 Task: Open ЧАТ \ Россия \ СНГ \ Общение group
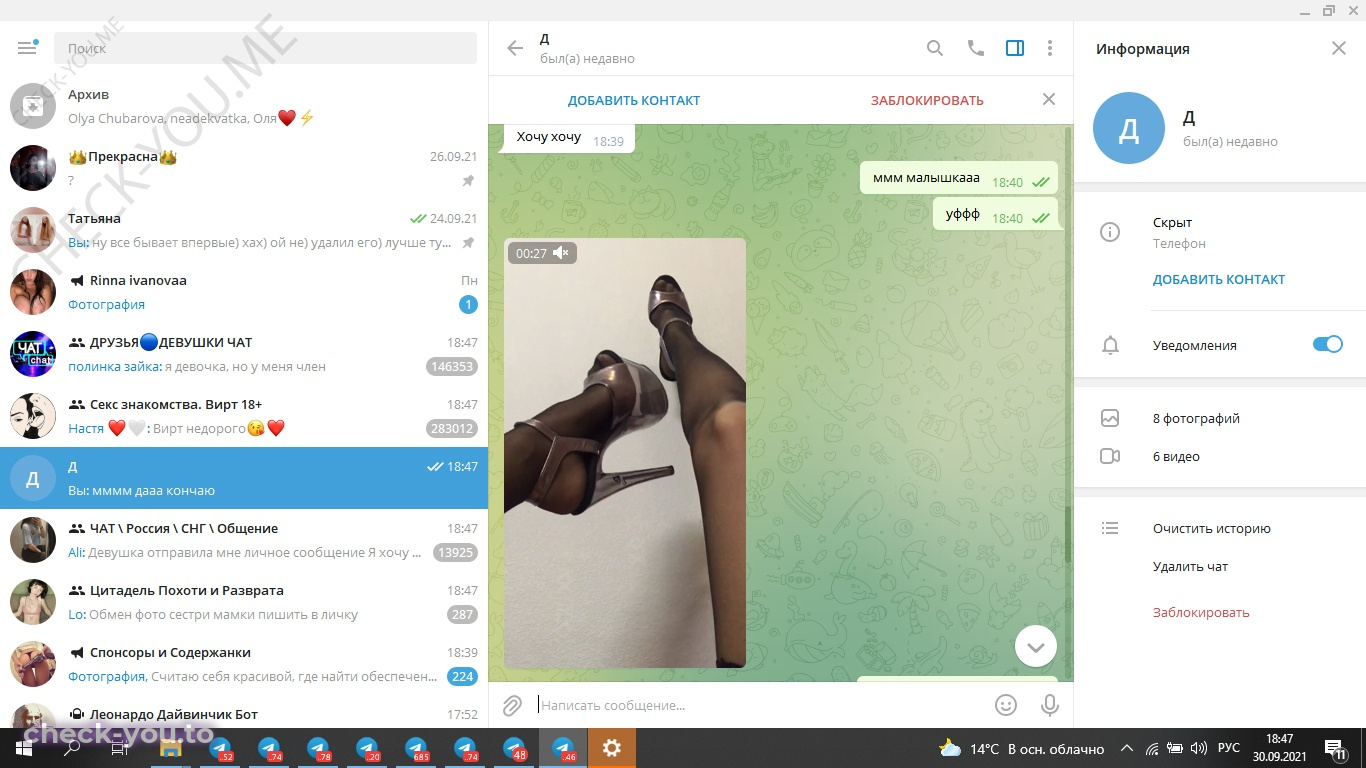click(x=244, y=540)
